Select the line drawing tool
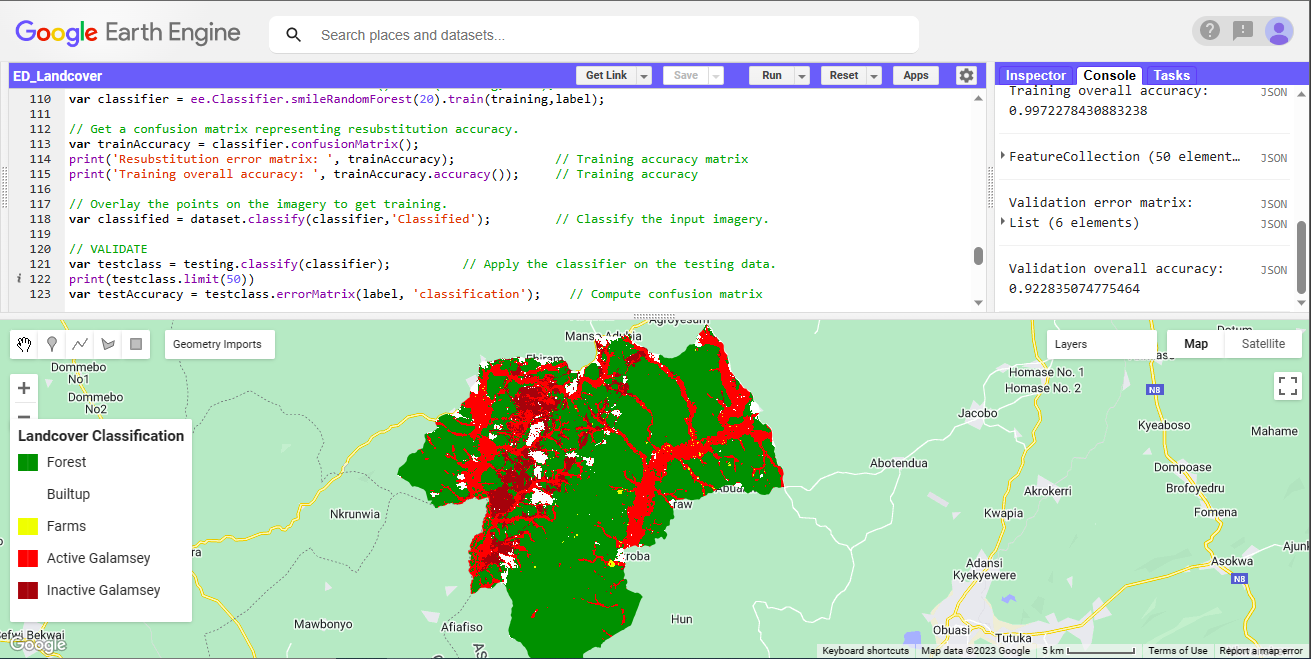This screenshot has width=1311, height=659. tap(79, 344)
